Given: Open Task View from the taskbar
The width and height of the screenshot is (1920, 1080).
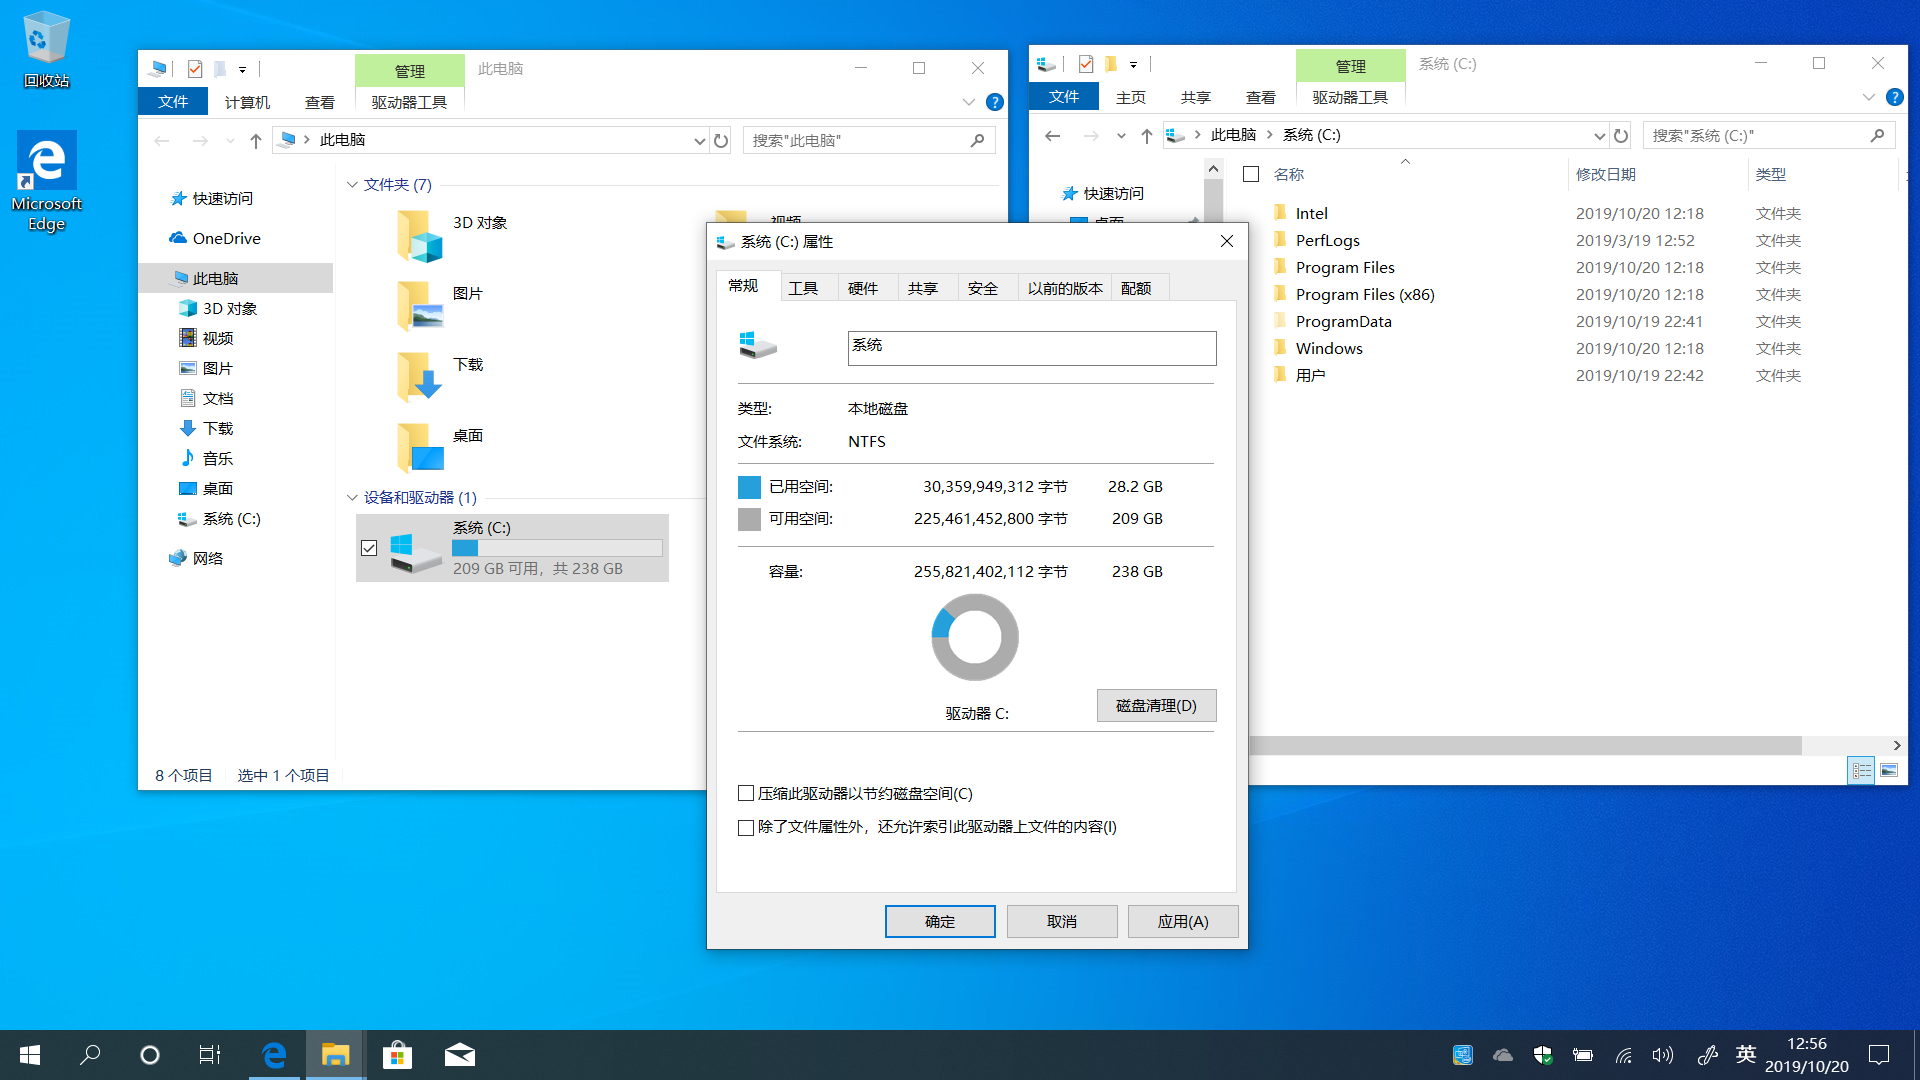Looking at the screenshot, I should pos(210,1055).
